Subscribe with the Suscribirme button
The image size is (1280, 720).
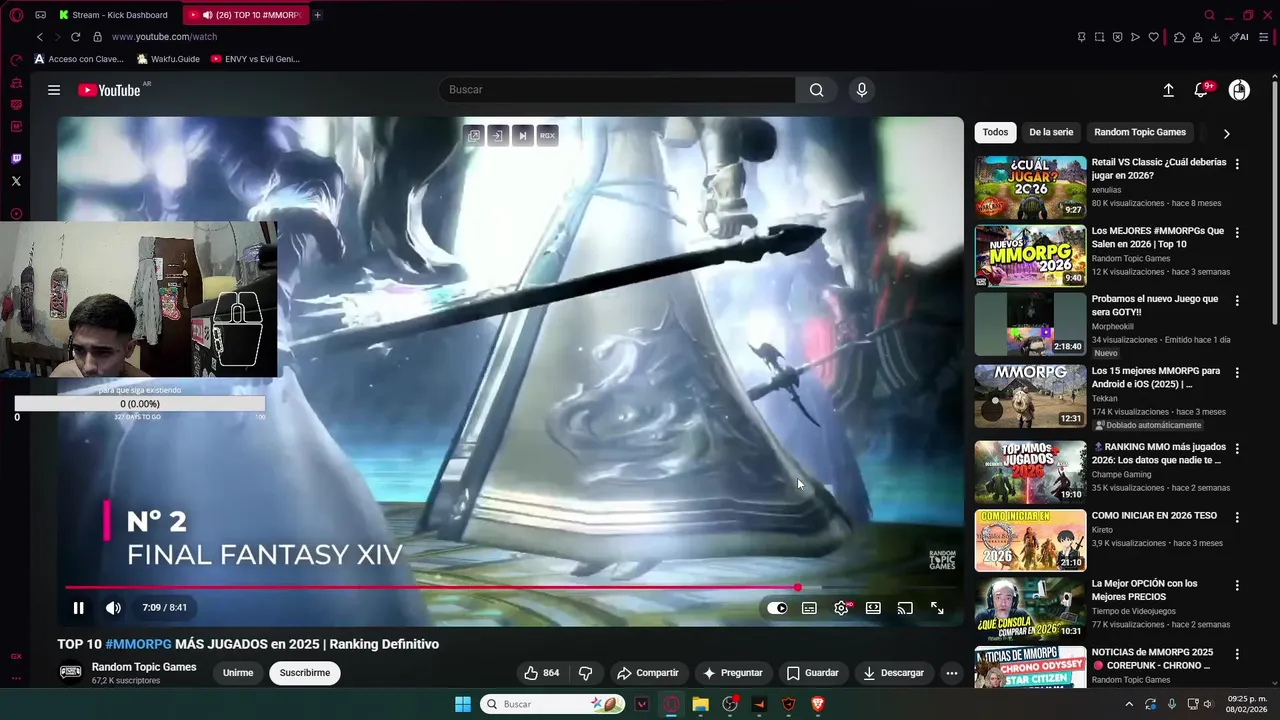point(305,673)
